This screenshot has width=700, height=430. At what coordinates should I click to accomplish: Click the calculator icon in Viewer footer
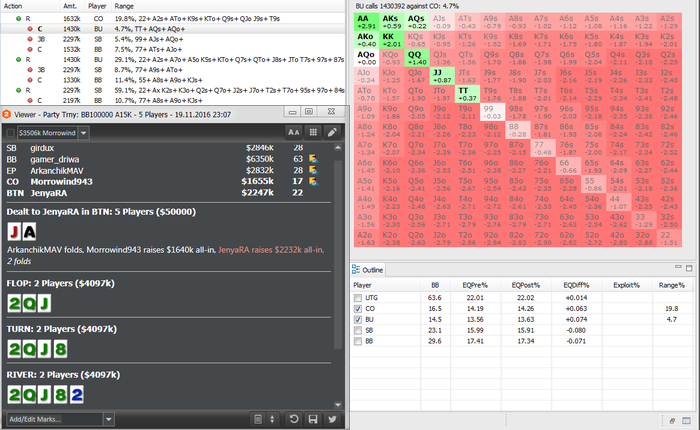[258, 419]
